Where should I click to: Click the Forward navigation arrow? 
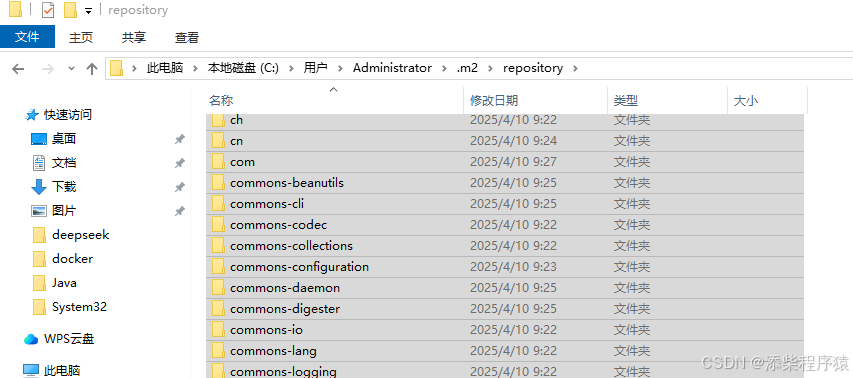pos(47,69)
